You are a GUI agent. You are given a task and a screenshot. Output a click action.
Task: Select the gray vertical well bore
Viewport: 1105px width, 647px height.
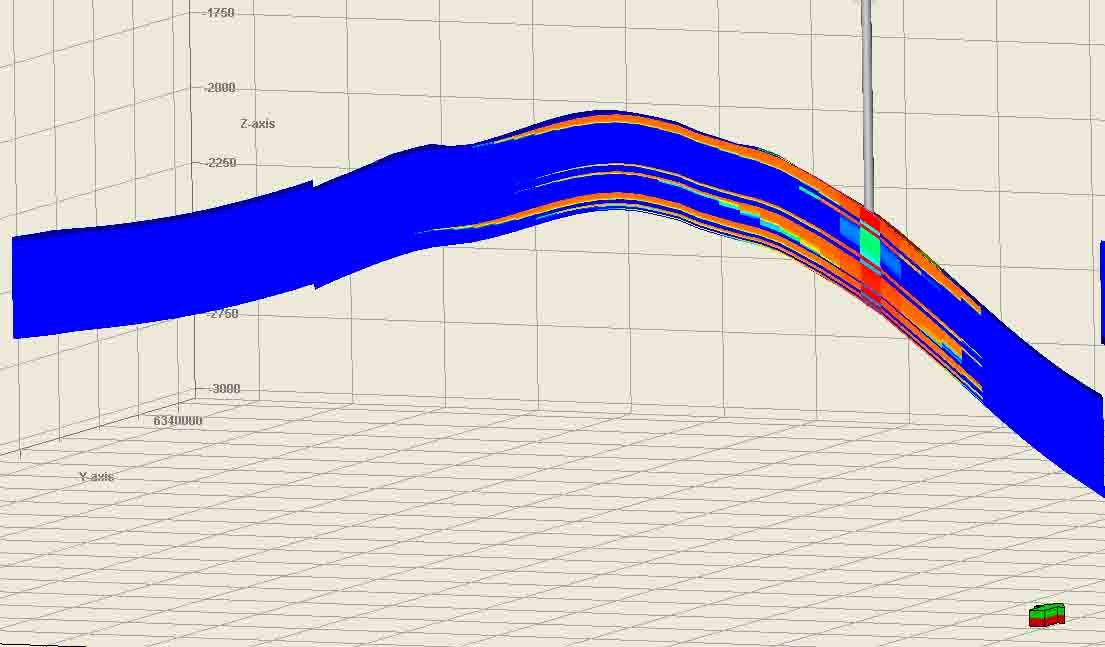coord(868,104)
